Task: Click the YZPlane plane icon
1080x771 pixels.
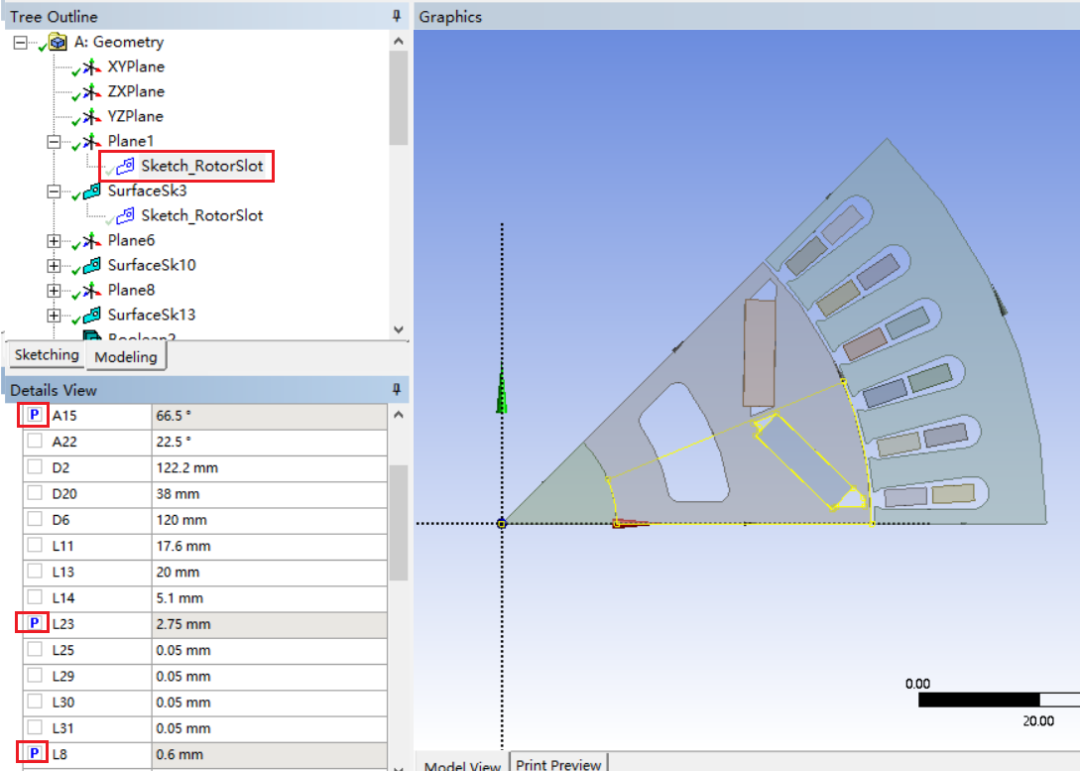Action: (x=92, y=117)
